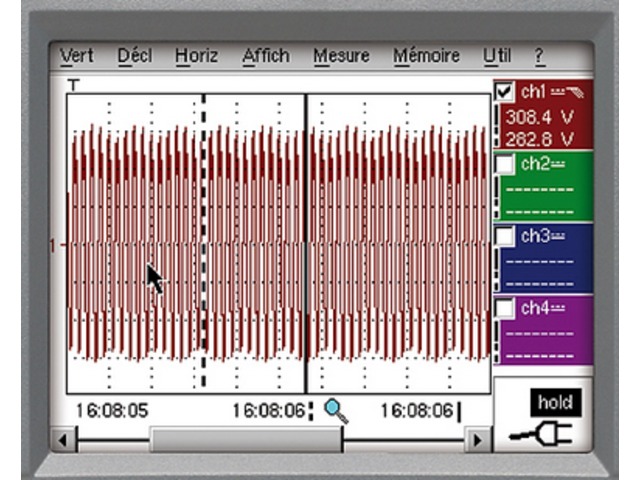640x480 pixels.
Task: Expand the Affich display menu
Action: [x=266, y=56]
